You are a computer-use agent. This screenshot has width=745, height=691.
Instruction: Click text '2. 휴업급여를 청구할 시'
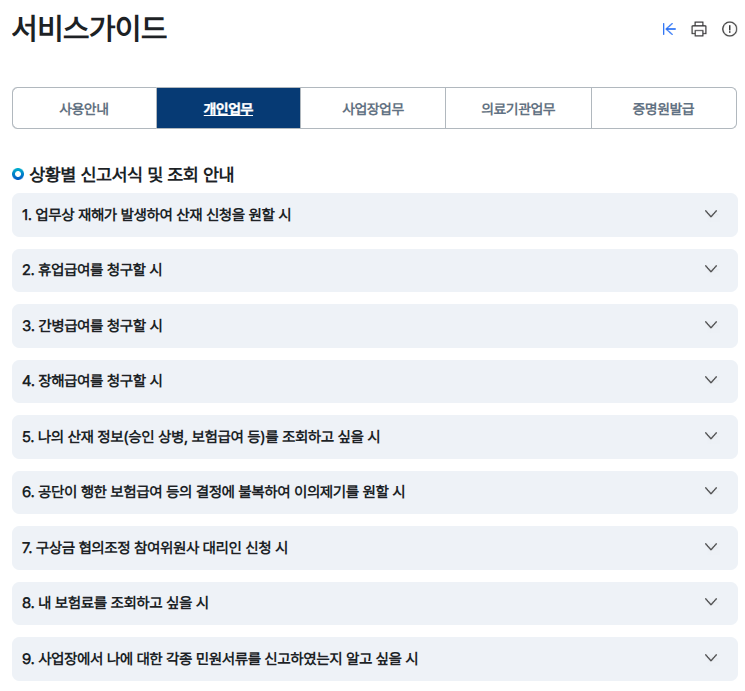pos(92,270)
